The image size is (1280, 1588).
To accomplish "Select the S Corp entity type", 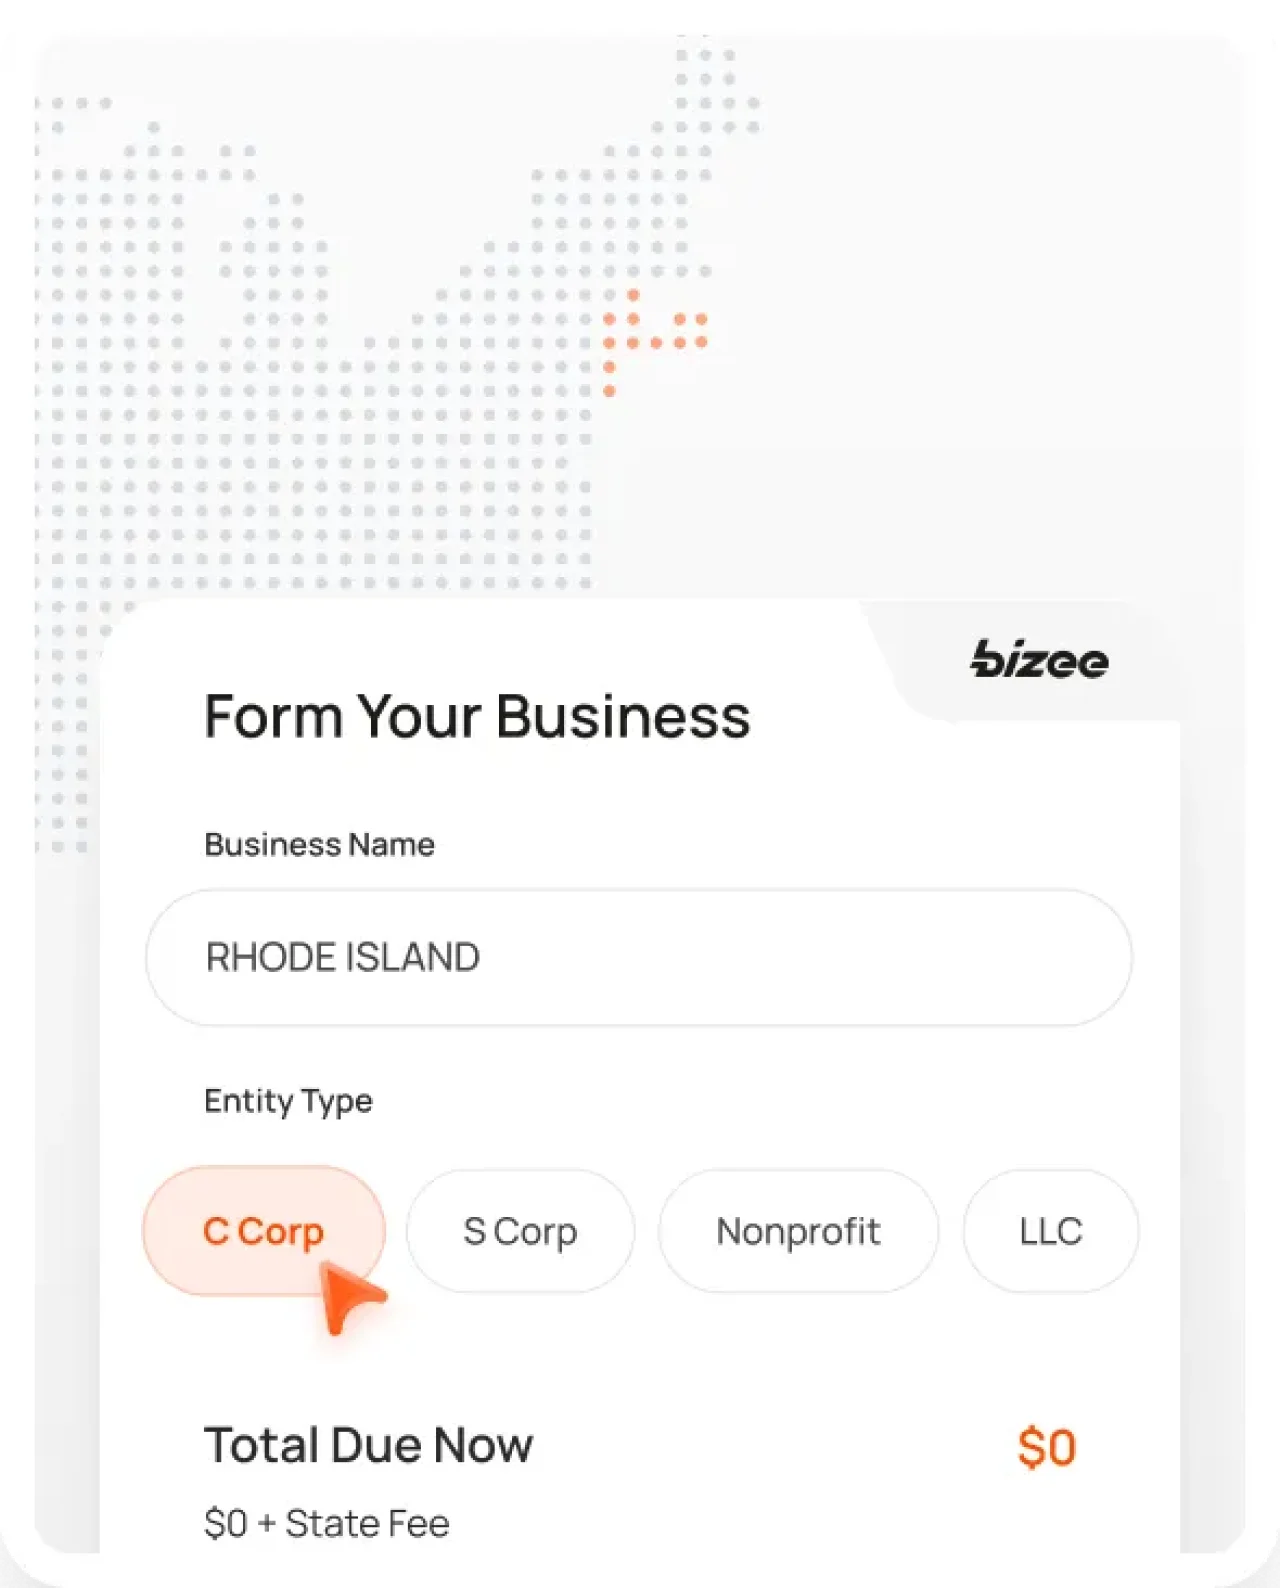I will [x=520, y=1231].
